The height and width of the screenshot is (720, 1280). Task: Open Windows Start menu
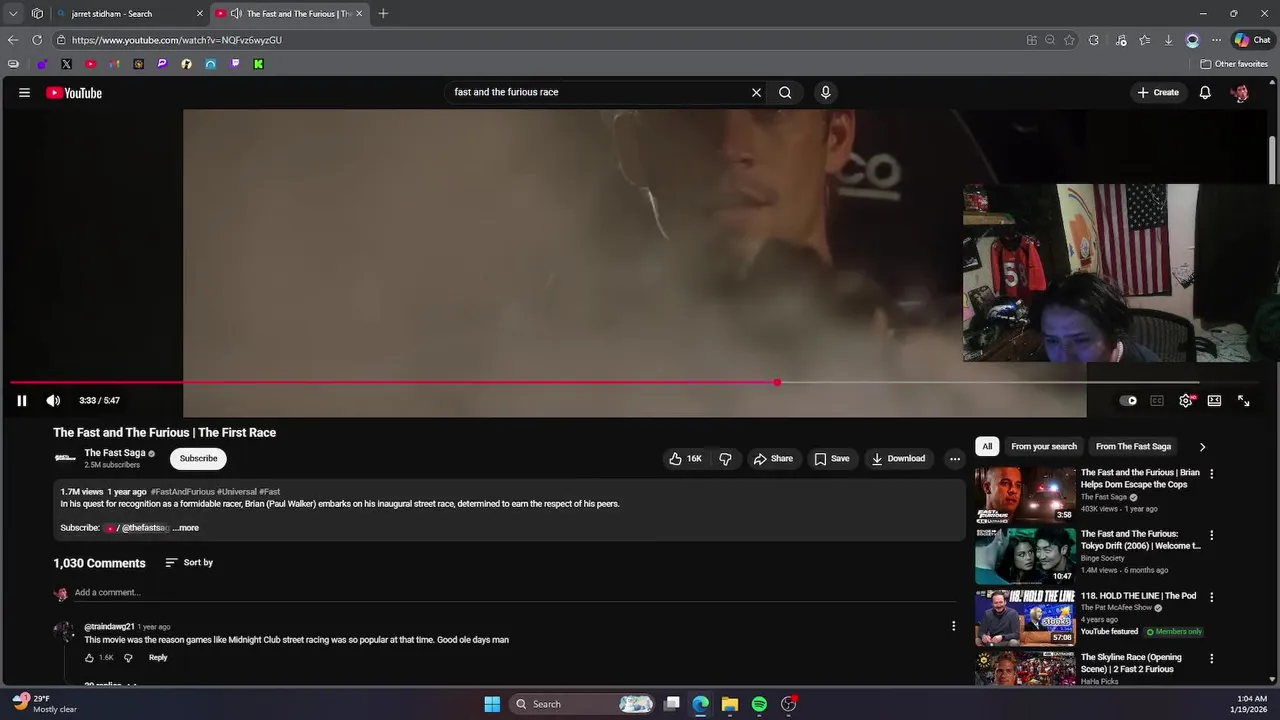(492, 704)
